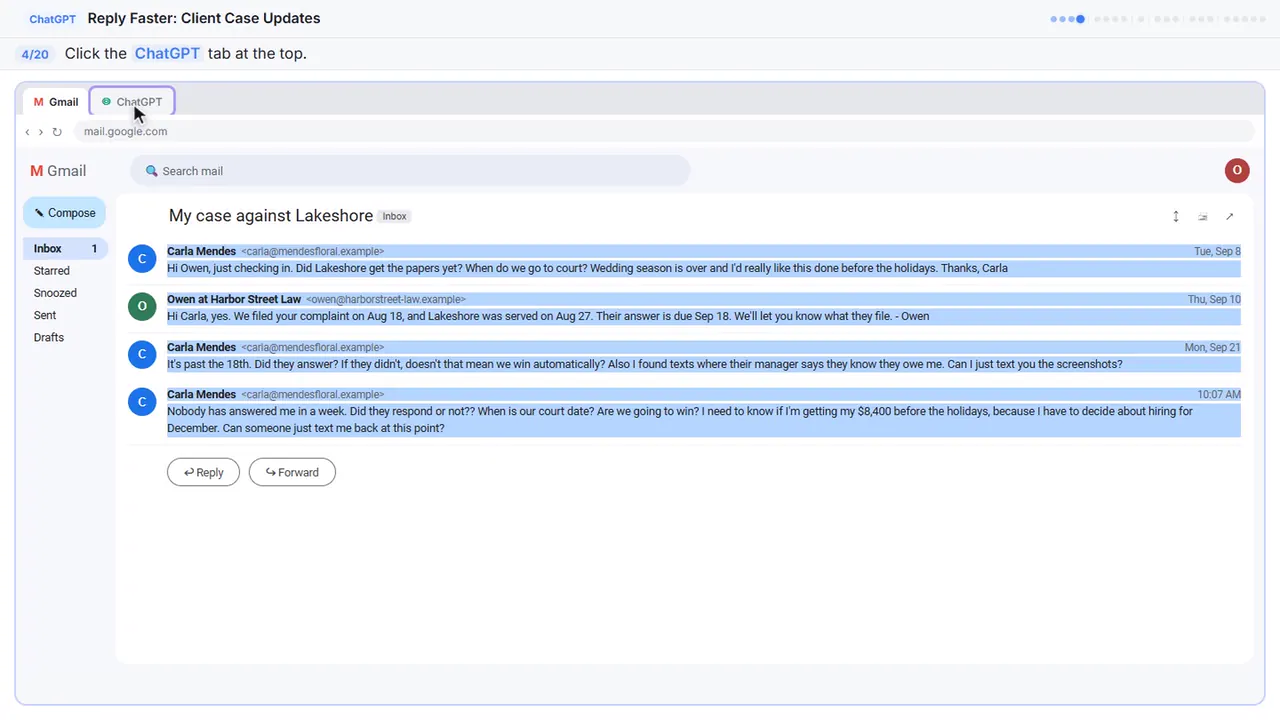Screen dimensions: 1280x720
Task: Show the Drafts folder
Action: pyautogui.click(x=49, y=337)
